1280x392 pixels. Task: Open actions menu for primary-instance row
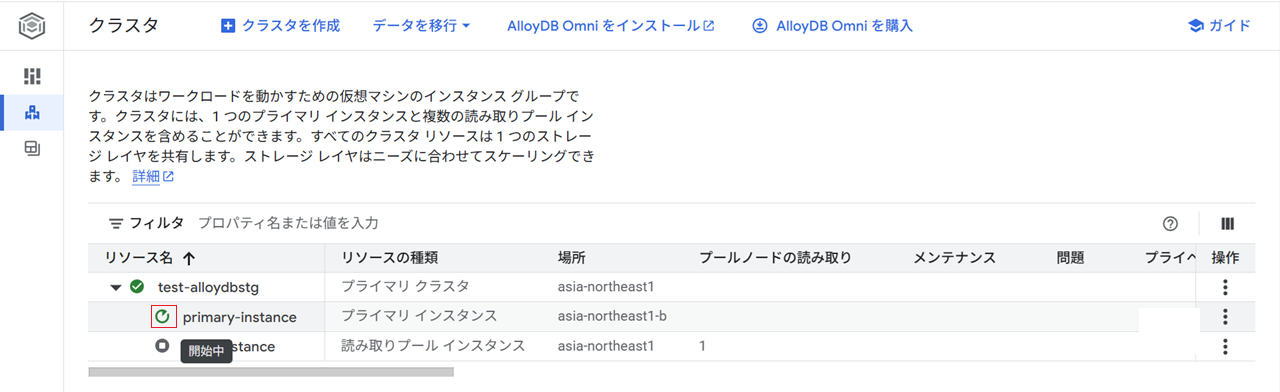(x=1225, y=317)
